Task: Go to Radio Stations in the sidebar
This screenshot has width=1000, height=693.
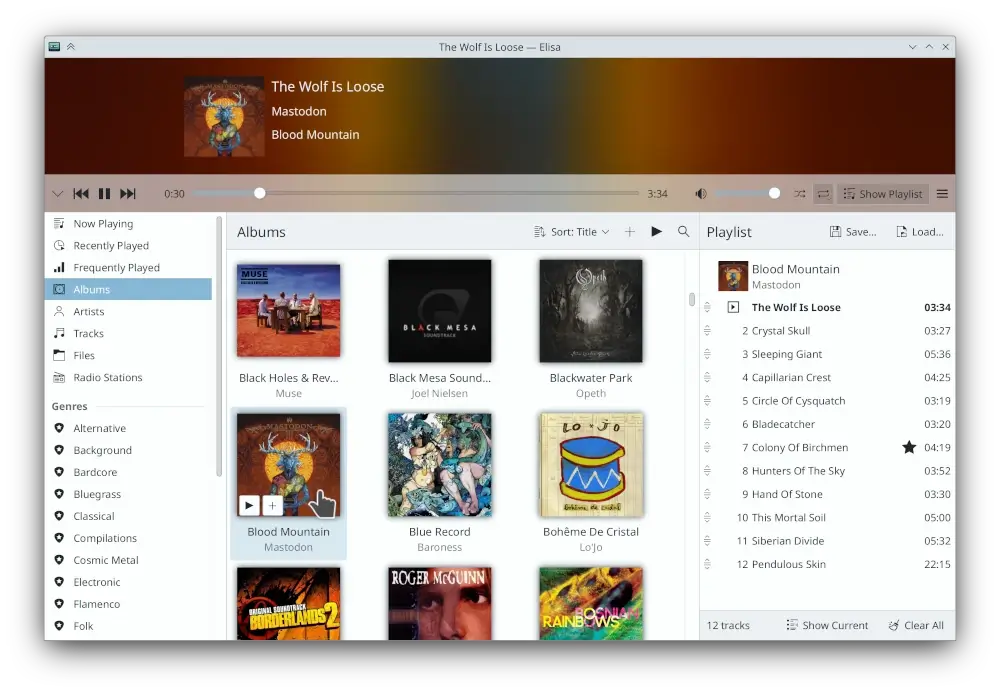Action: (x=108, y=378)
